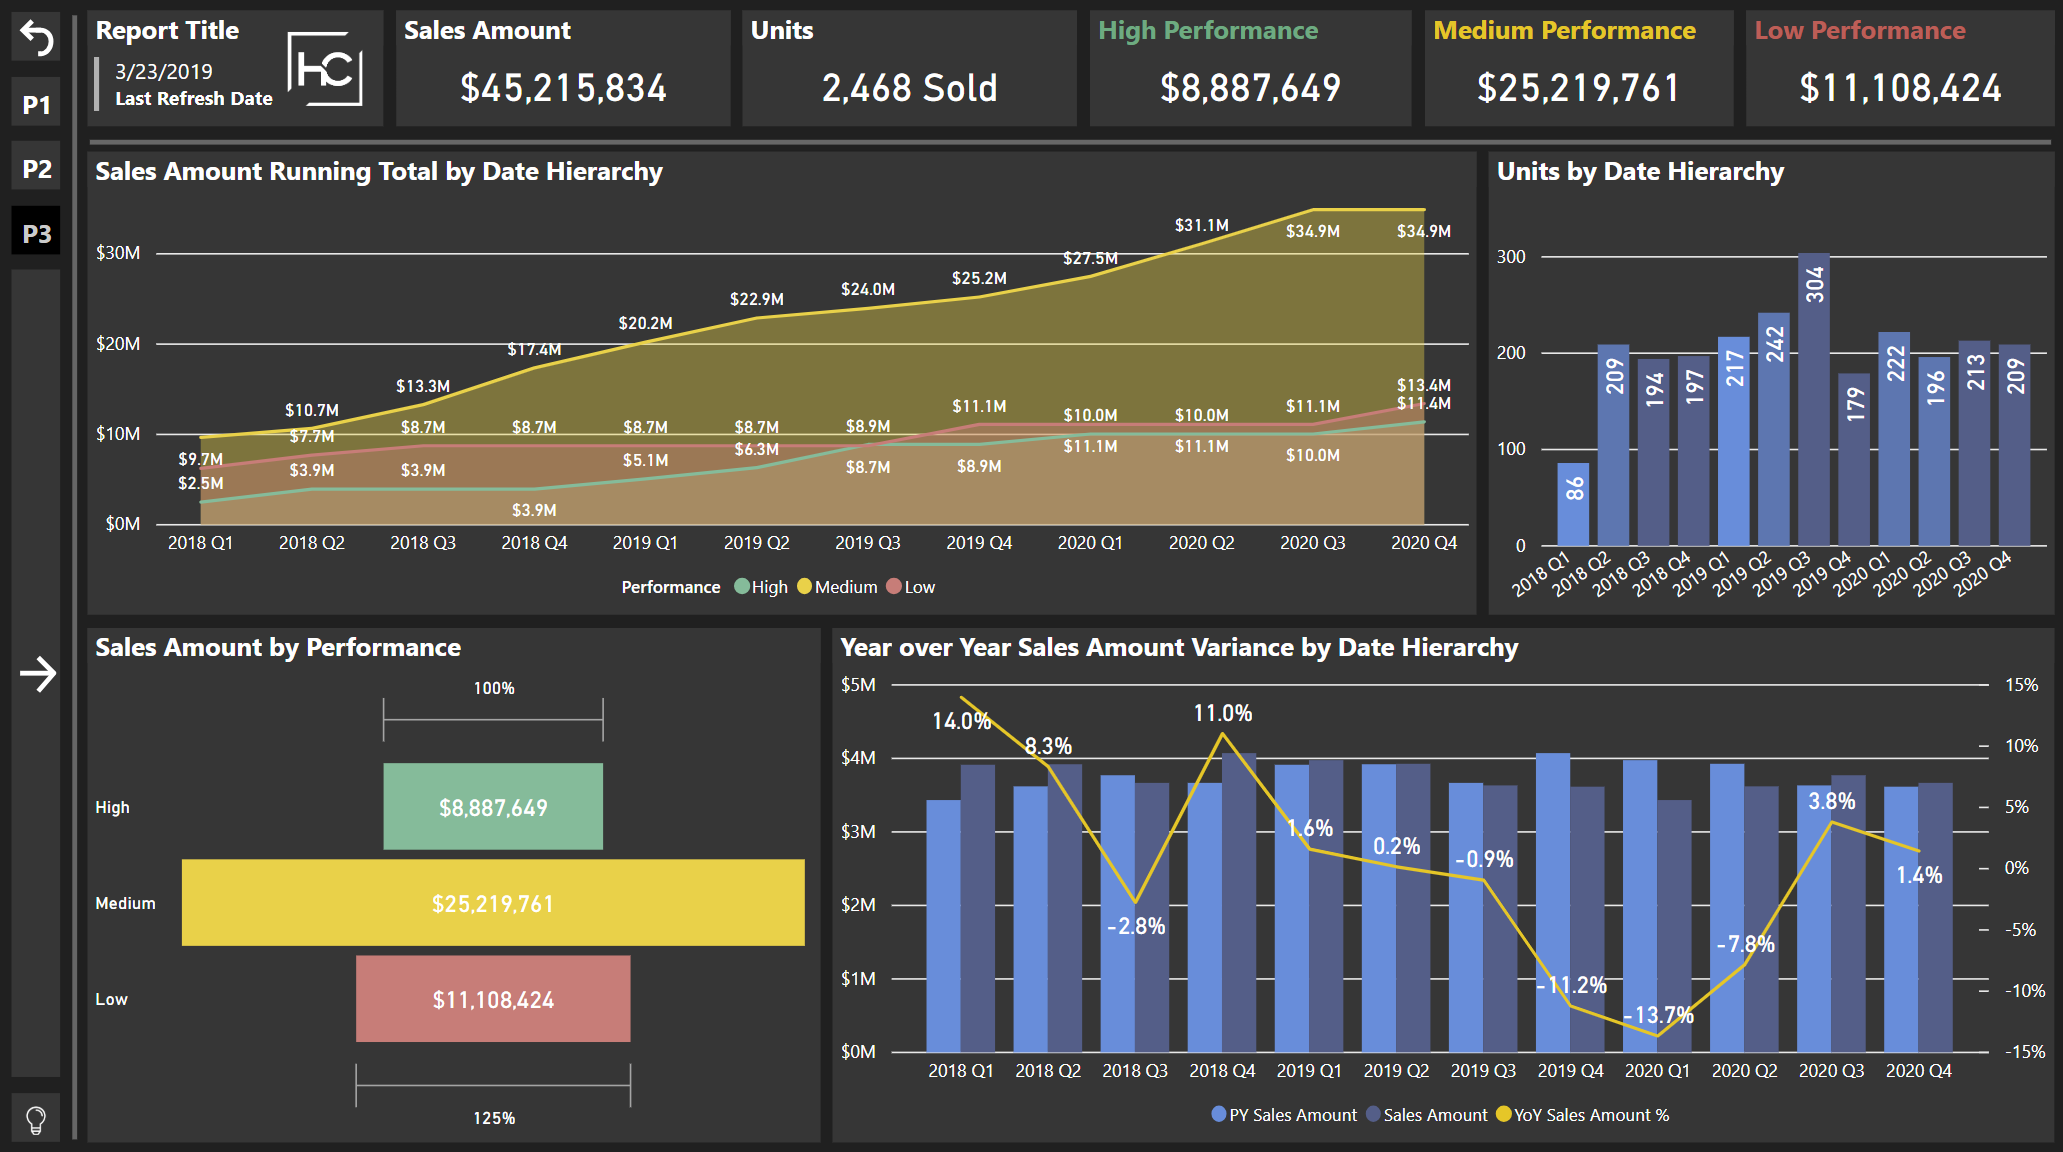Click the High legend marker in Performance legend
This screenshot has width=2063, height=1152.
744,586
